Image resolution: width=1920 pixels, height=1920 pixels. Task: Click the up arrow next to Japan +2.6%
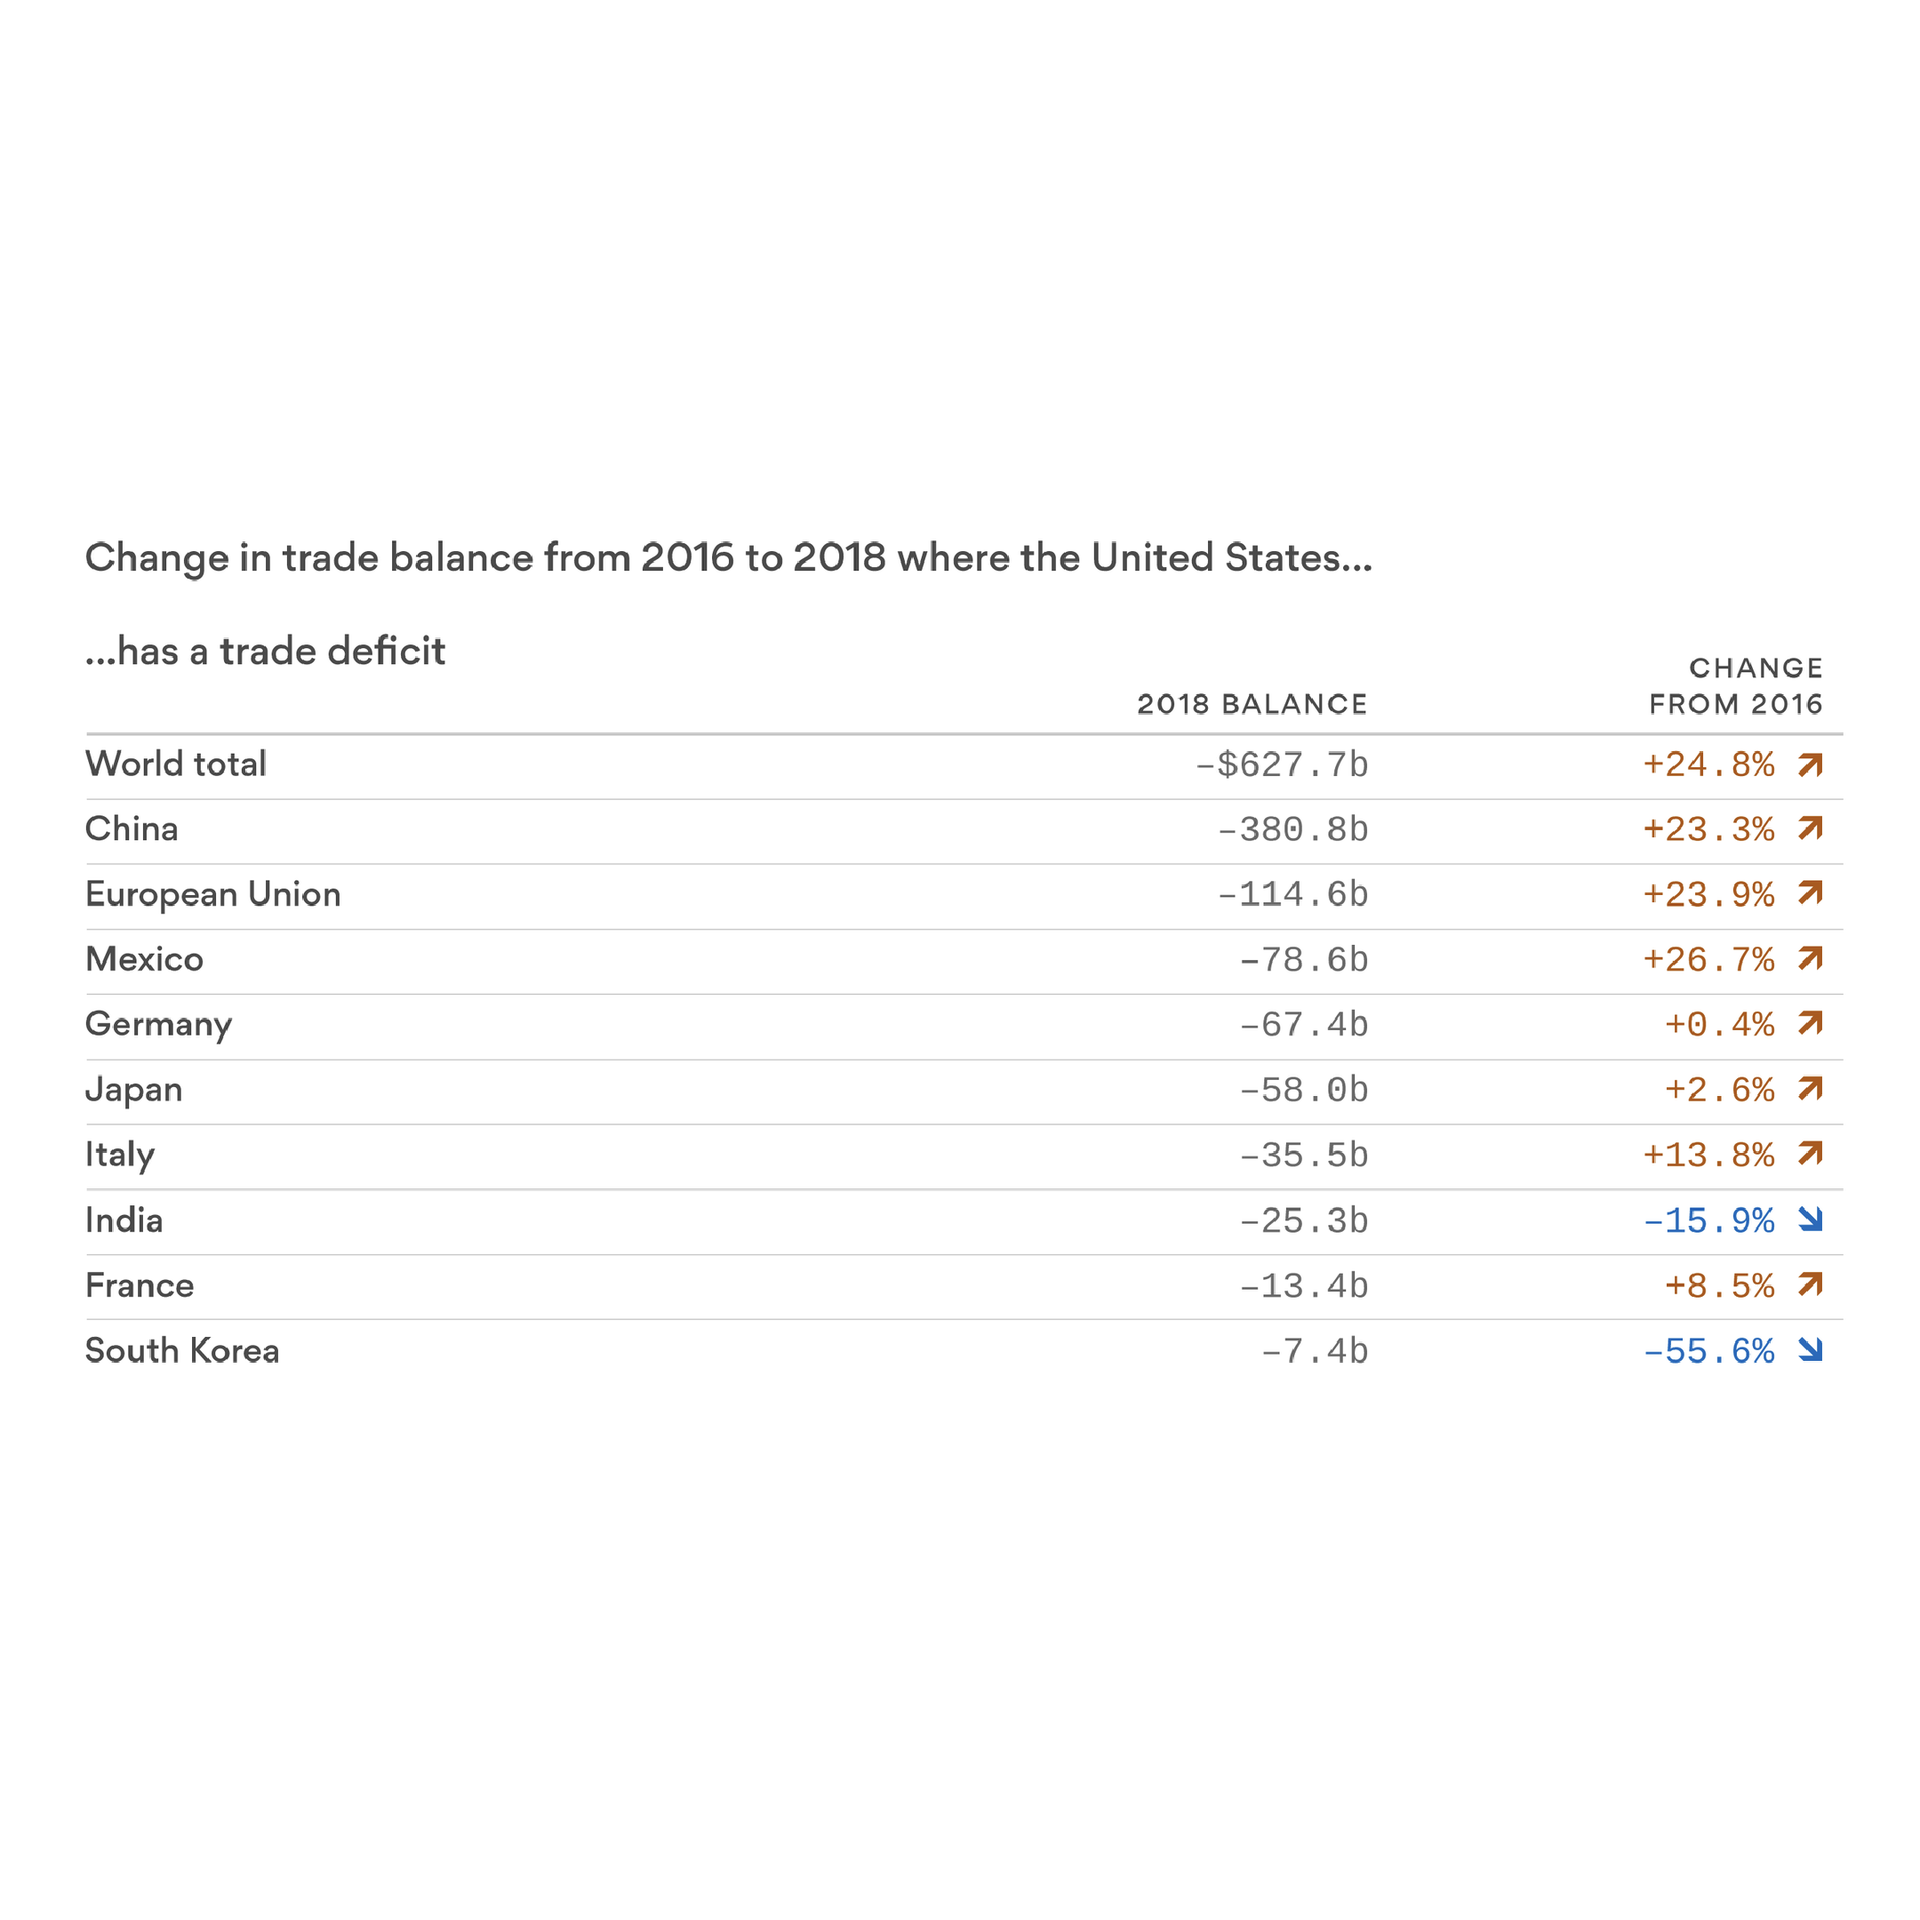click(1810, 1089)
